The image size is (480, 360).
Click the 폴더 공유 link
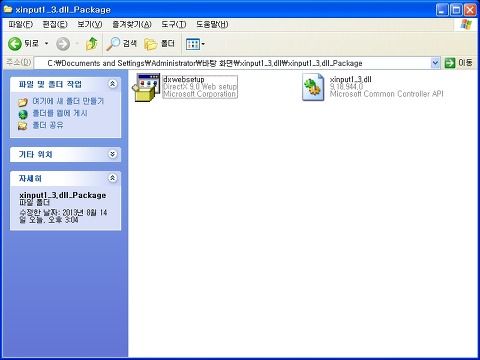click(48, 125)
